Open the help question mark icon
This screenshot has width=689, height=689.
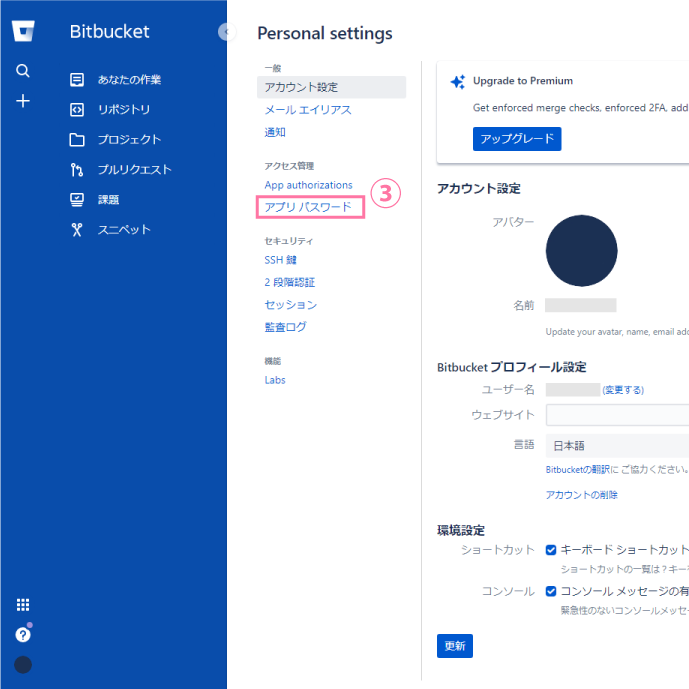click(23, 635)
